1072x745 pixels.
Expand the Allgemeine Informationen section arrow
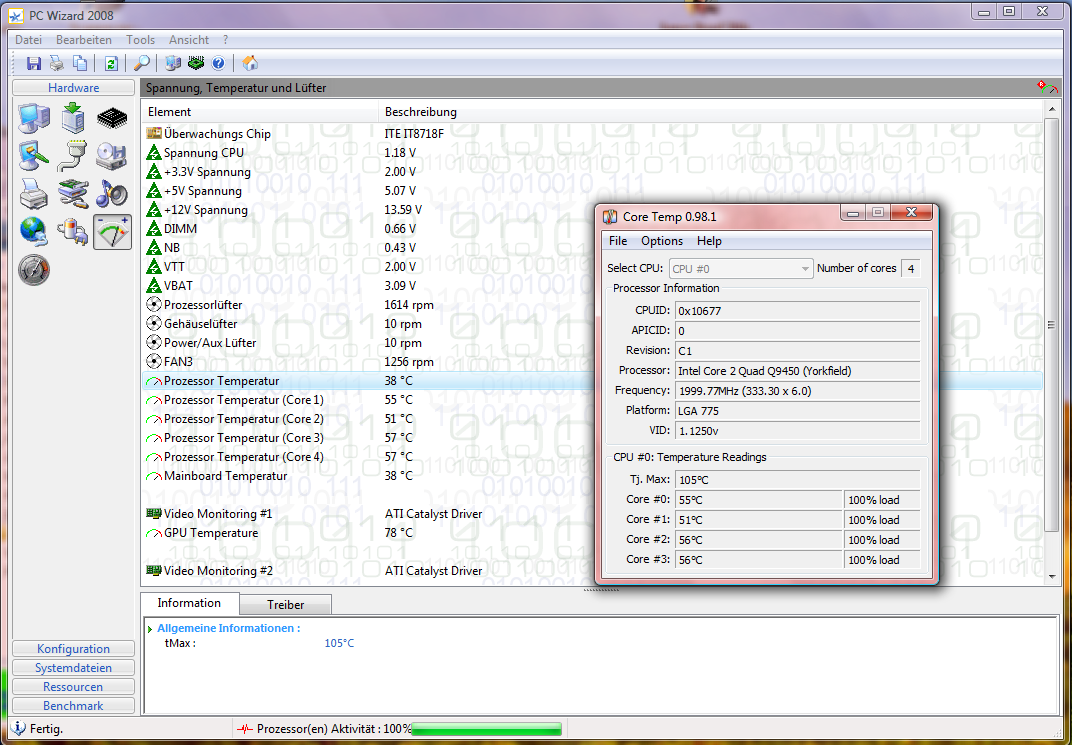coord(150,629)
